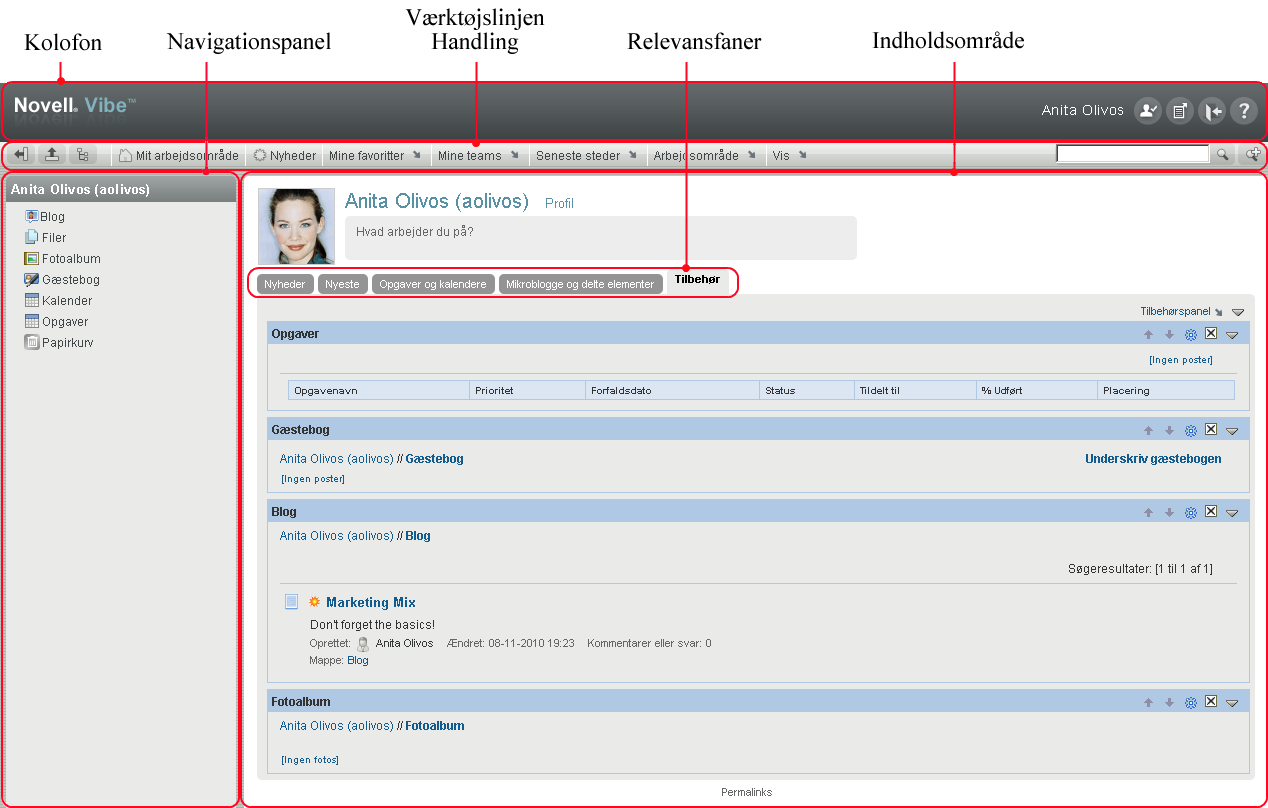
Task: Click the orange sun icon beside Marketing Mix
Action: point(314,602)
